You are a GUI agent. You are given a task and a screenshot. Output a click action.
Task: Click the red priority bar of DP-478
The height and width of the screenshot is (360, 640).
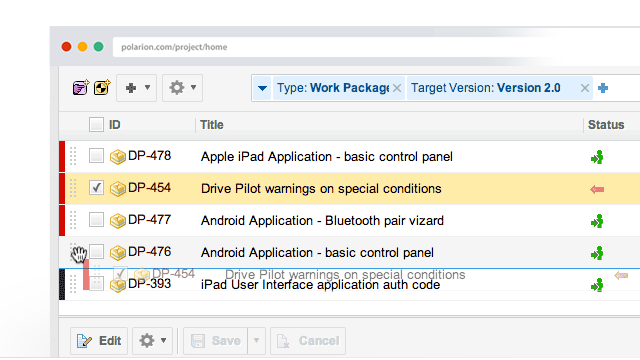pyautogui.click(x=62, y=156)
